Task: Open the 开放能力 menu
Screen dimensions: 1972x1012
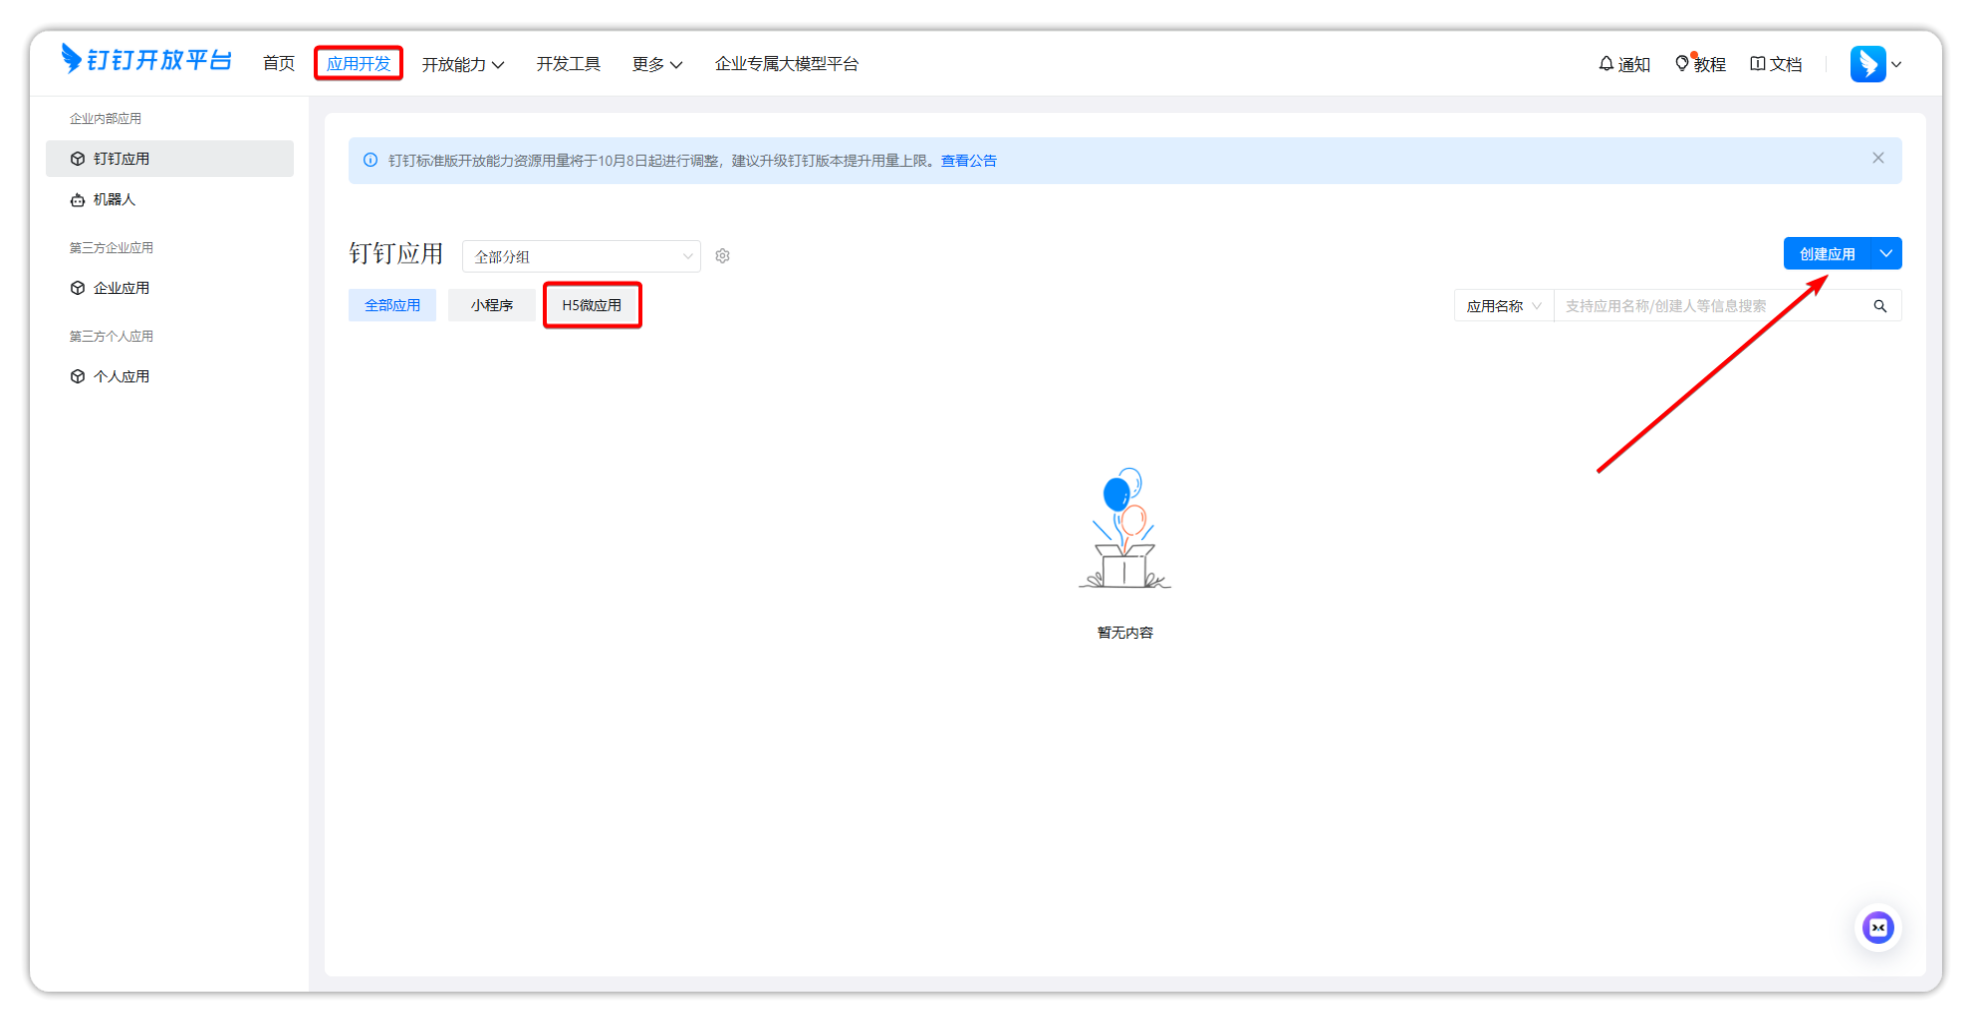Action: click(462, 64)
